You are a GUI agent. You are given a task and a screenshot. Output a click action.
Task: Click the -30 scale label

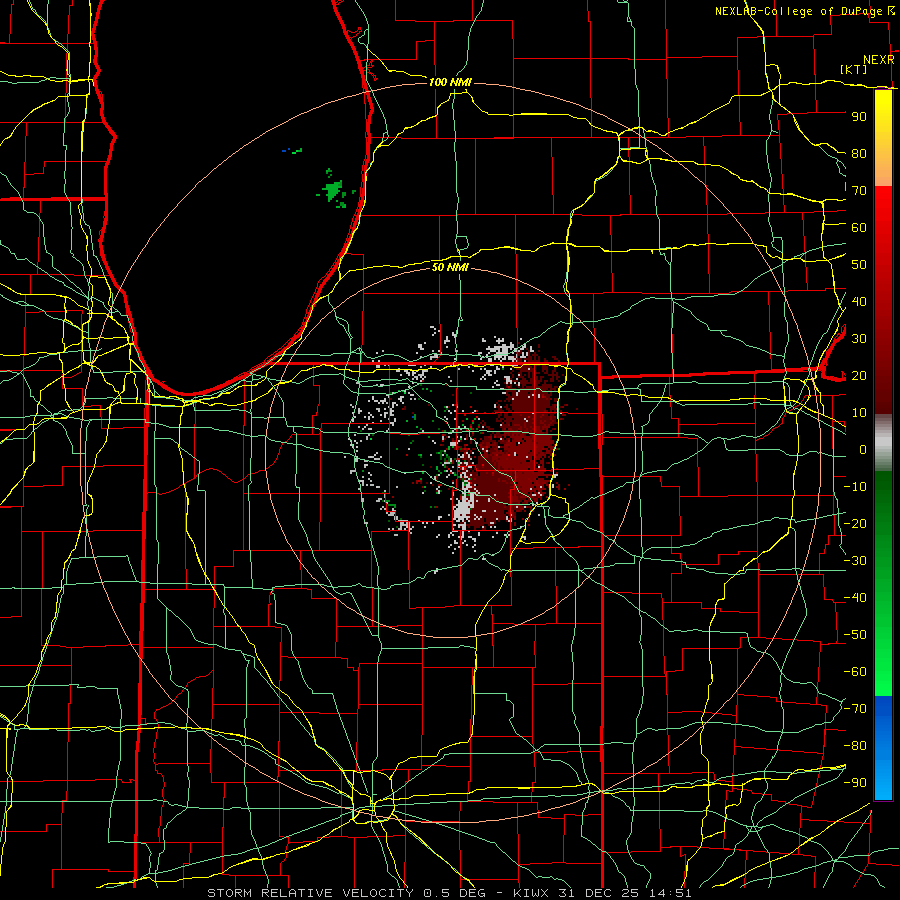[x=855, y=561]
